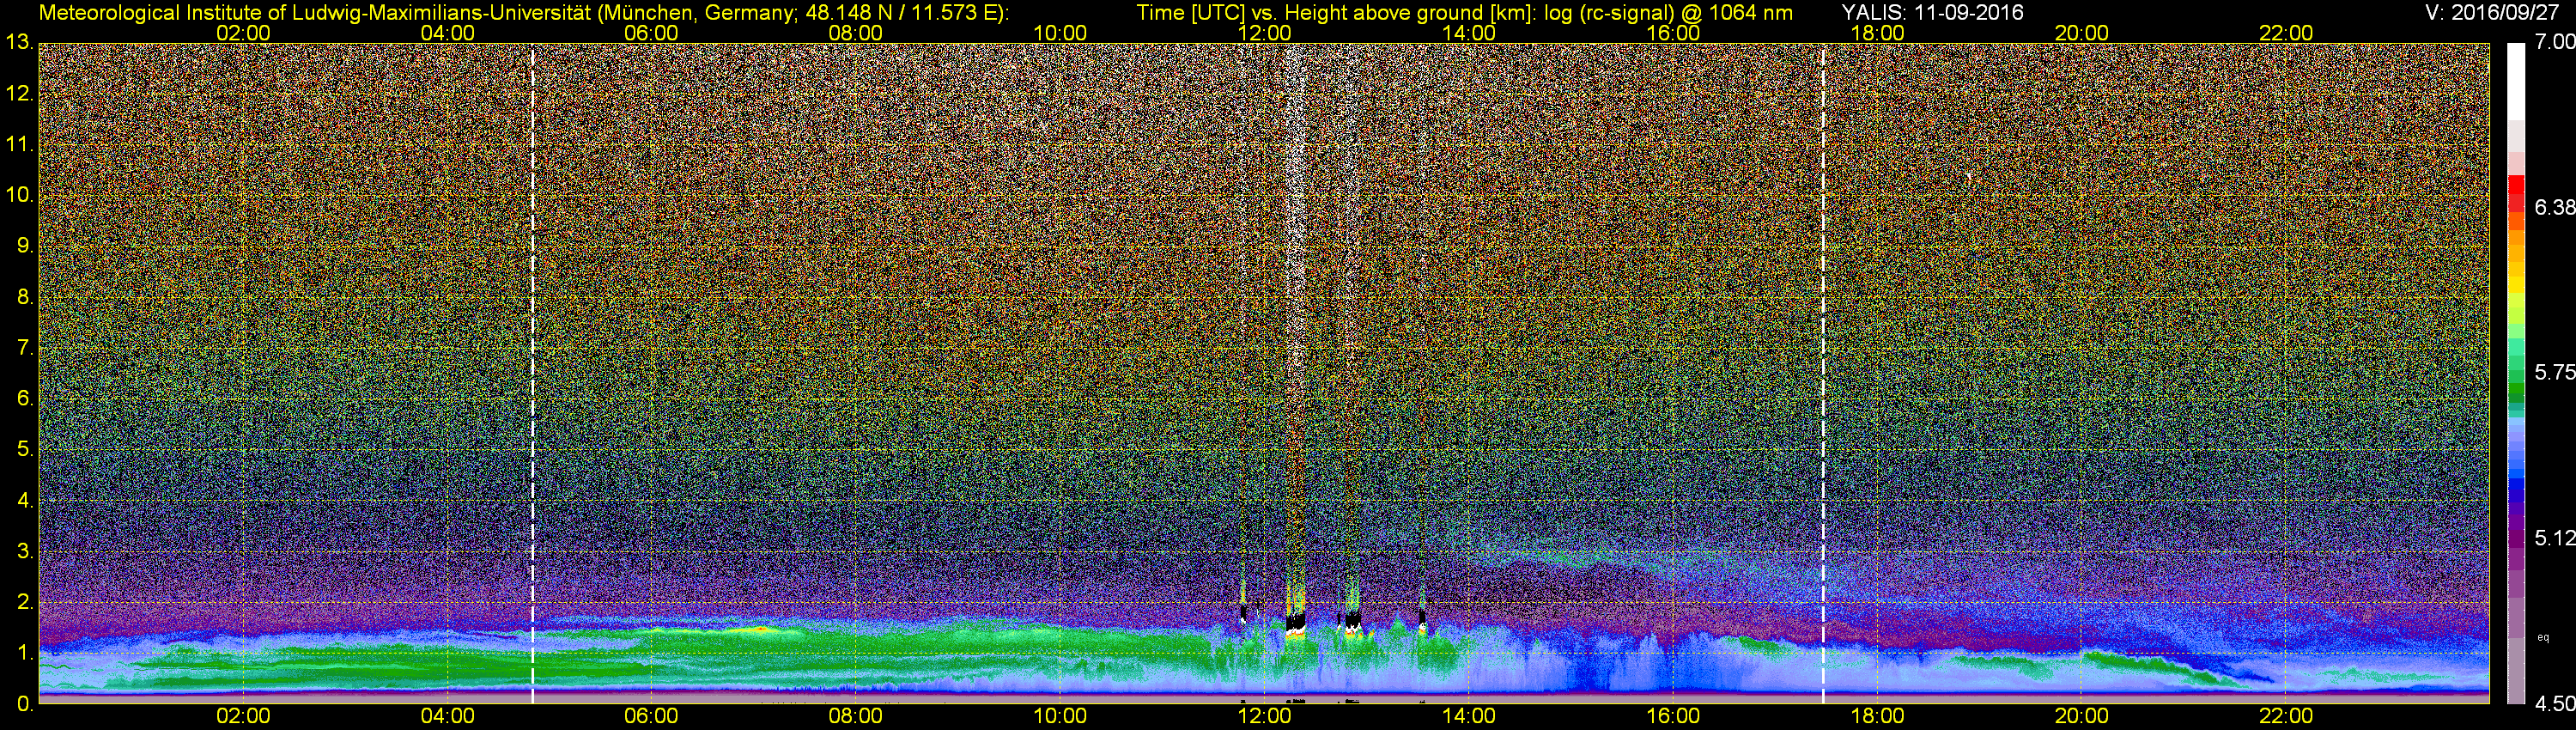Click the 6 km height axis label
2576x730 pixels.
point(25,398)
